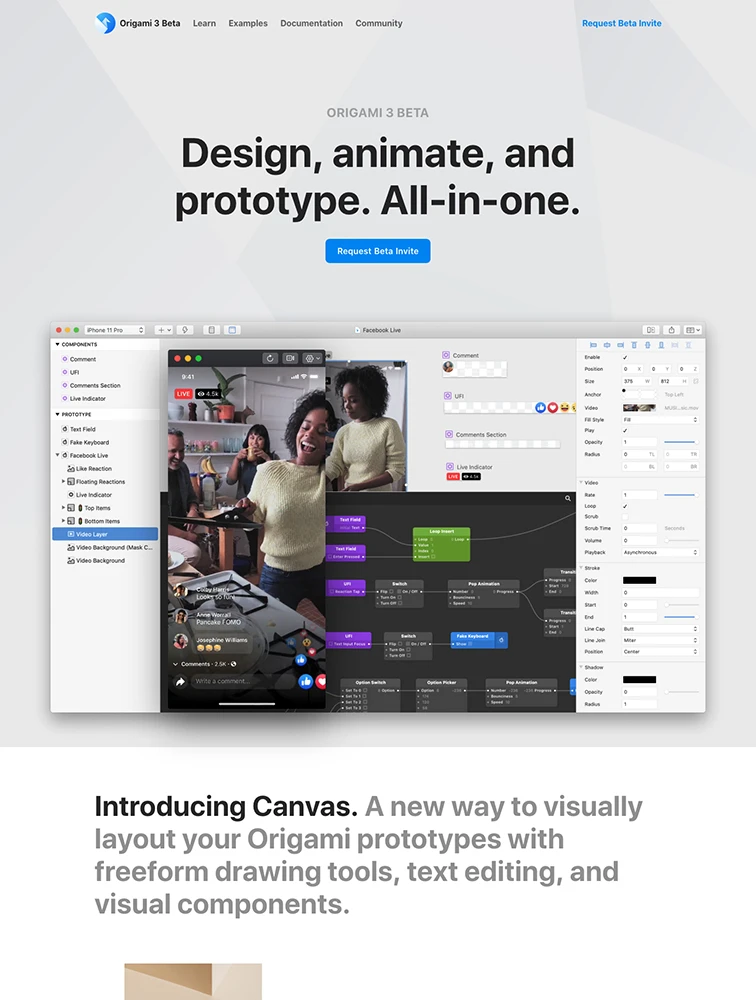
Task: Collapse Comments 2.5K chevron in preview
Action: (175, 664)
